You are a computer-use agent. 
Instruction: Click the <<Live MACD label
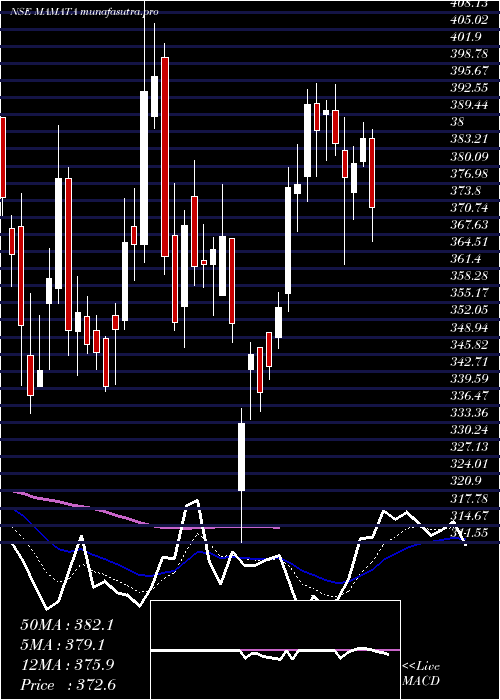pos(421,674)
